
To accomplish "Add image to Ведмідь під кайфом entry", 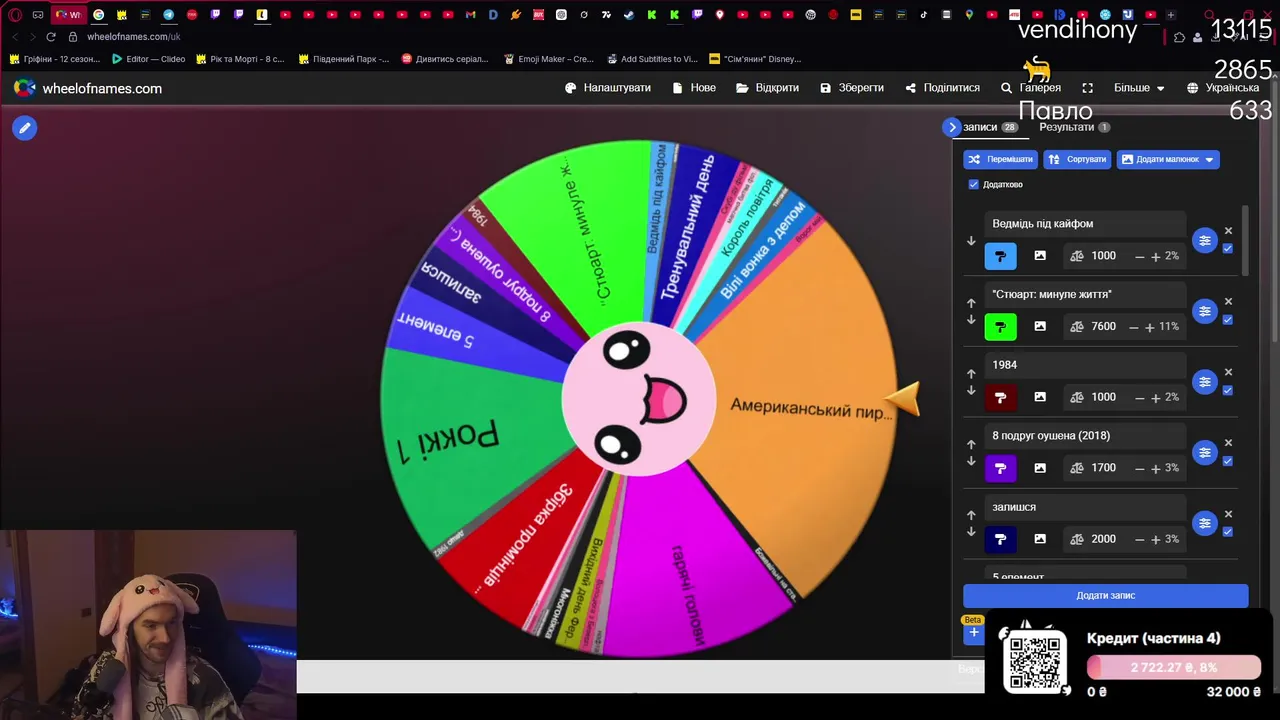I will pyautogui.click(x=1040, y=256).
